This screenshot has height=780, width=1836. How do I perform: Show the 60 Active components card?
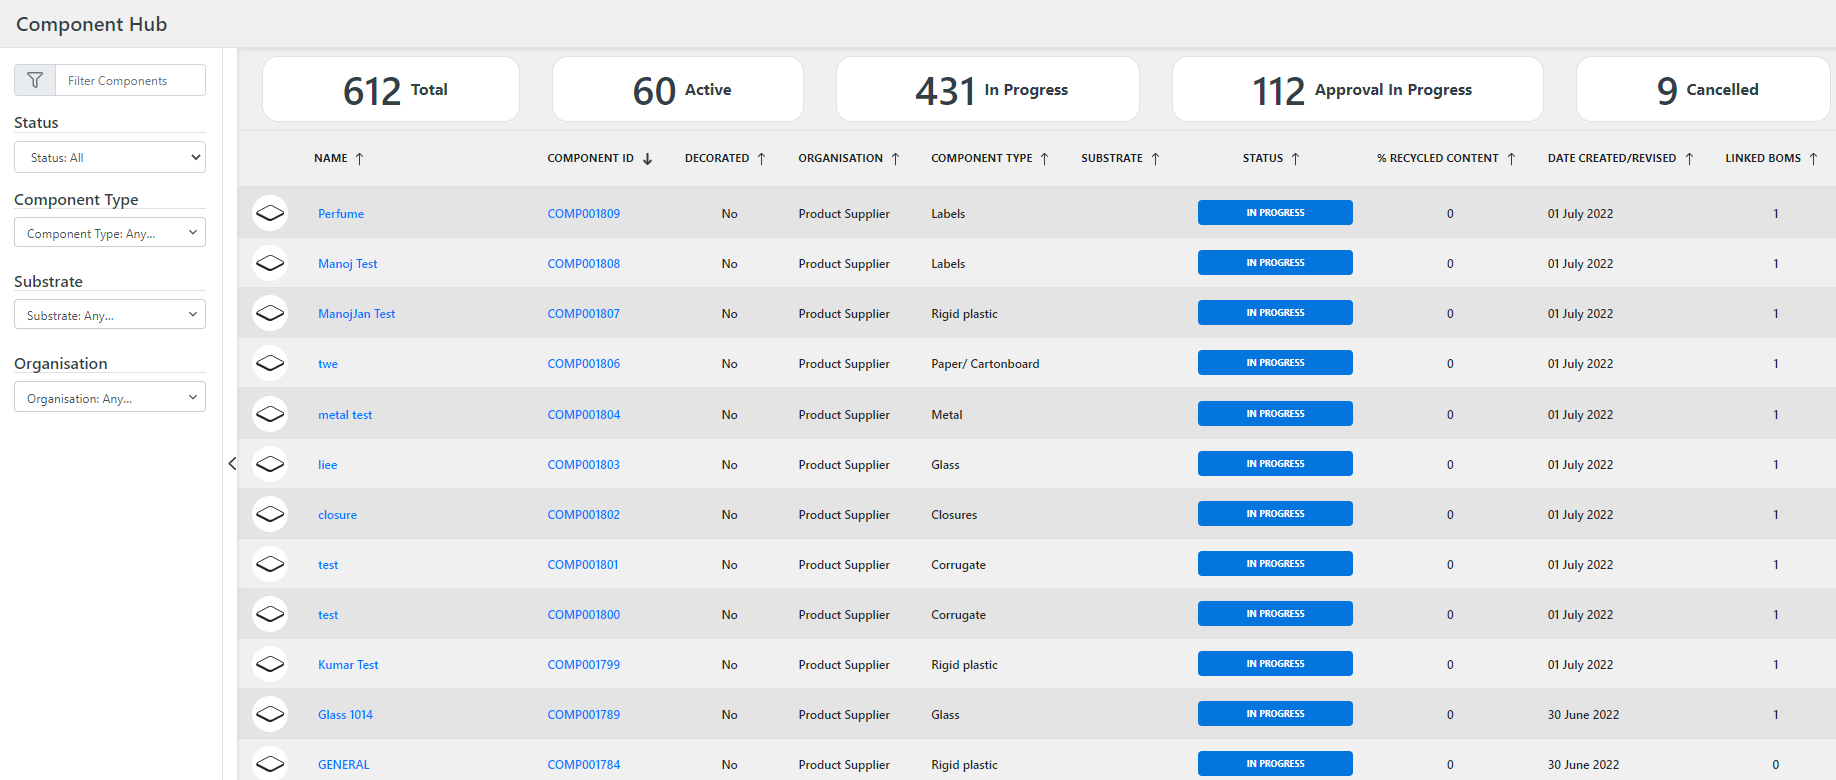pyautogui.click(x=678, y=90)
